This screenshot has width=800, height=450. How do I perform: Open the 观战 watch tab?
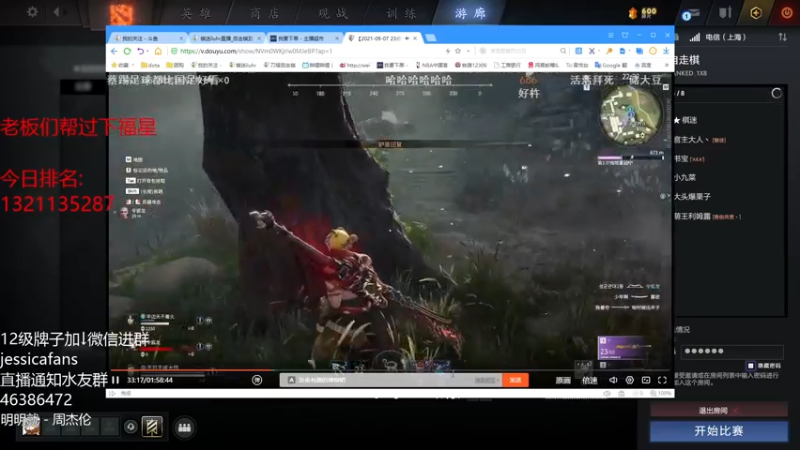point(333,13)
